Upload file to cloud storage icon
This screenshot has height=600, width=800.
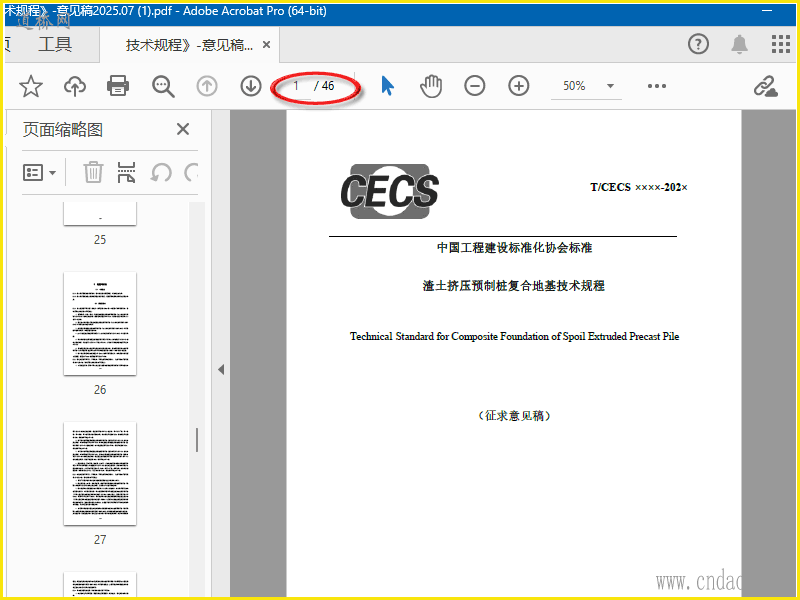pos(74,86)
